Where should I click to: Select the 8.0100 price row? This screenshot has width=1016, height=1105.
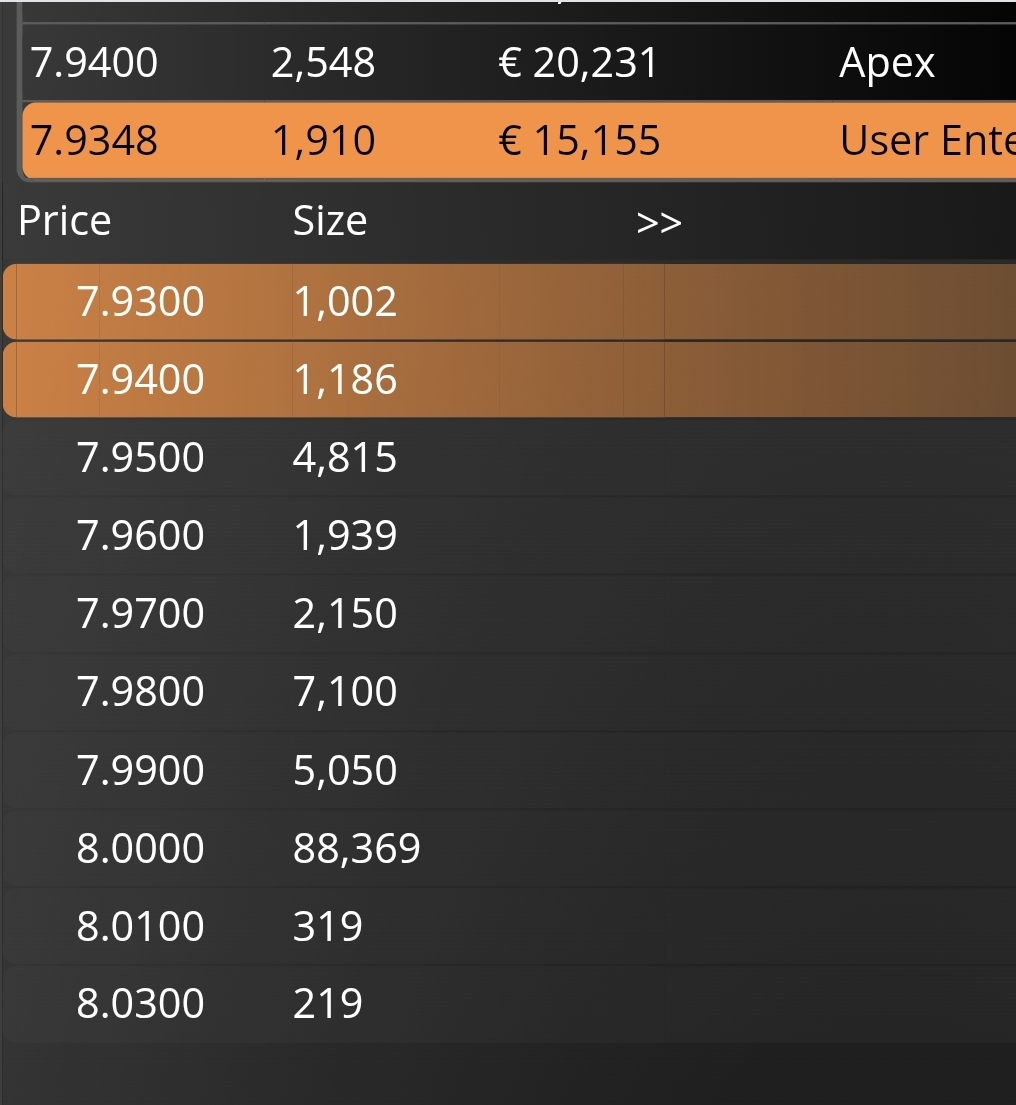click(x=140, y=926)
